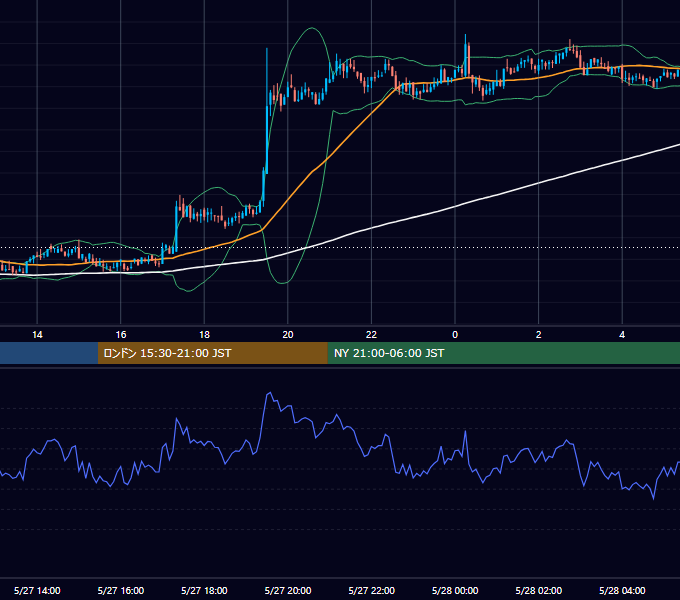The image size is (680, 600).
Task: Click the indicator line's highest peak
Action: pos(270,393)
